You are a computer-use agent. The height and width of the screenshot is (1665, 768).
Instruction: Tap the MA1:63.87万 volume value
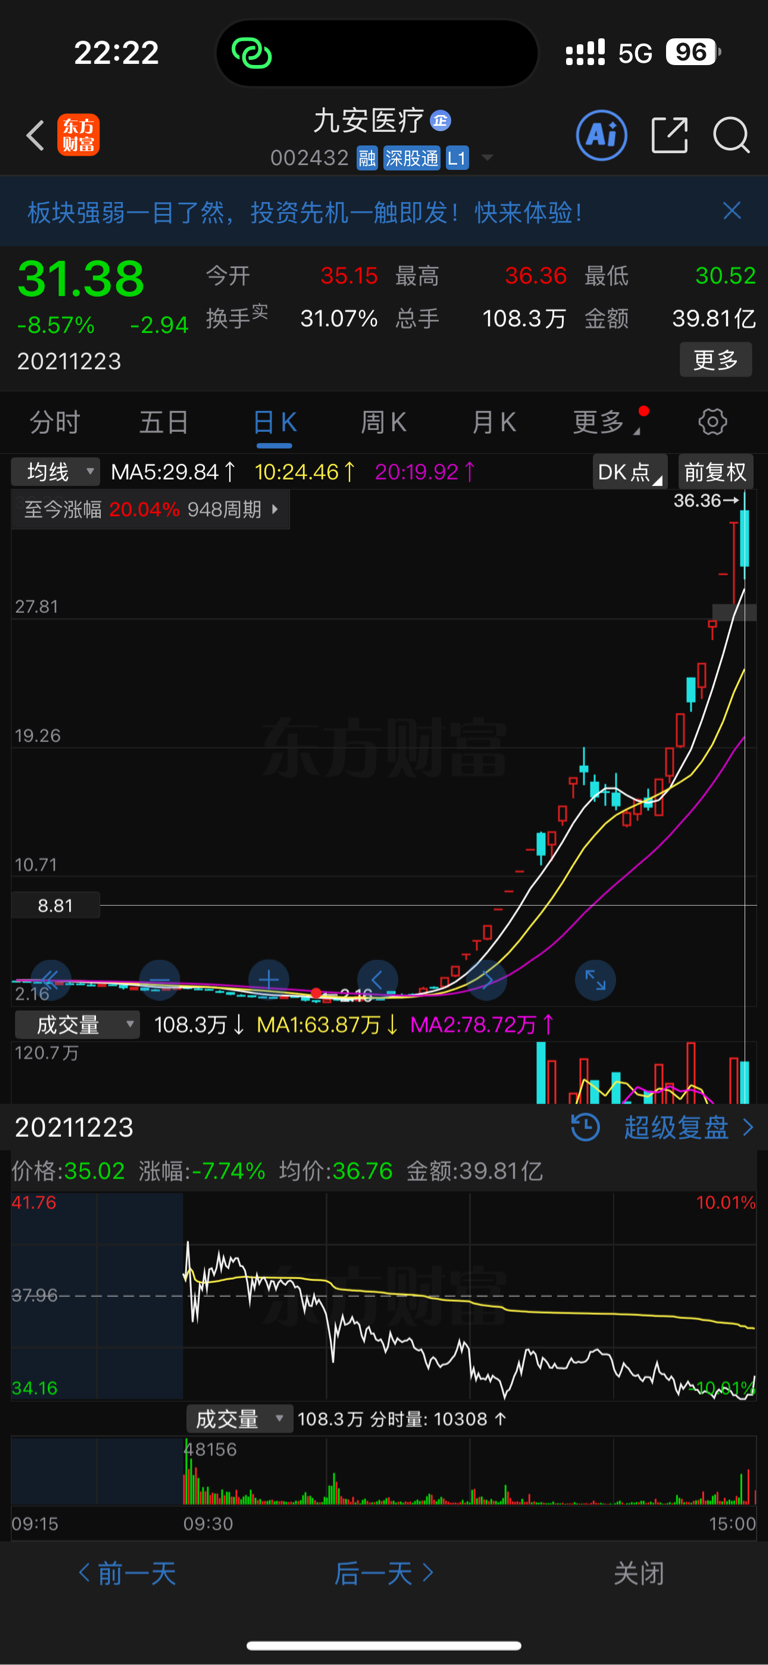coord(328,1025)
